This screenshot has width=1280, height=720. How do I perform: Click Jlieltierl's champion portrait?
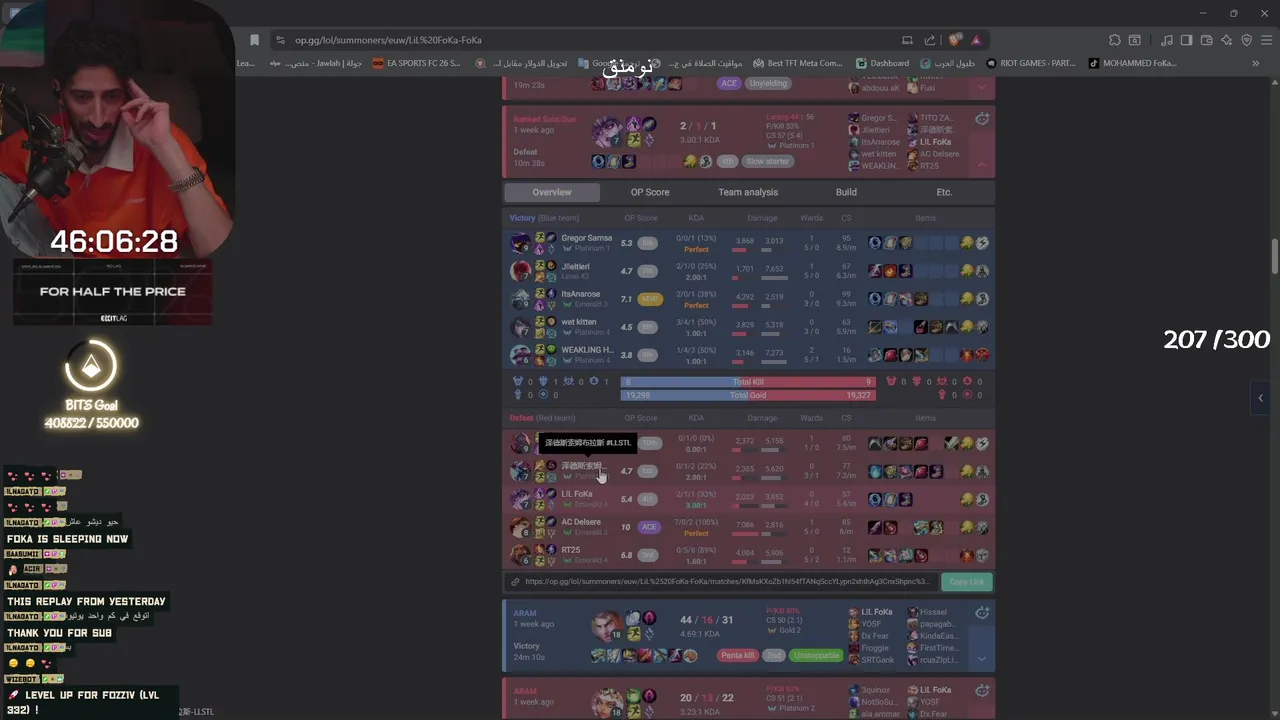click(520, 271)
